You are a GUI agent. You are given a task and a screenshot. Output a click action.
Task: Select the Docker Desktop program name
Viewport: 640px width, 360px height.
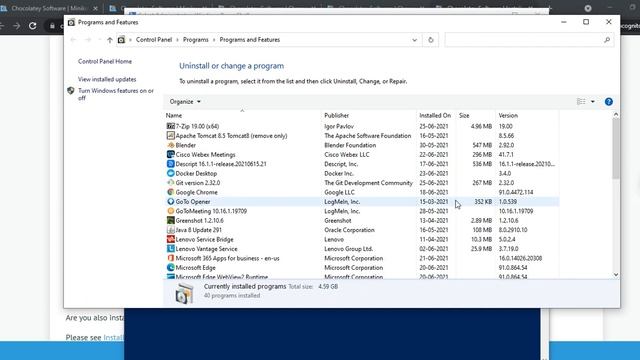point(196,173)
